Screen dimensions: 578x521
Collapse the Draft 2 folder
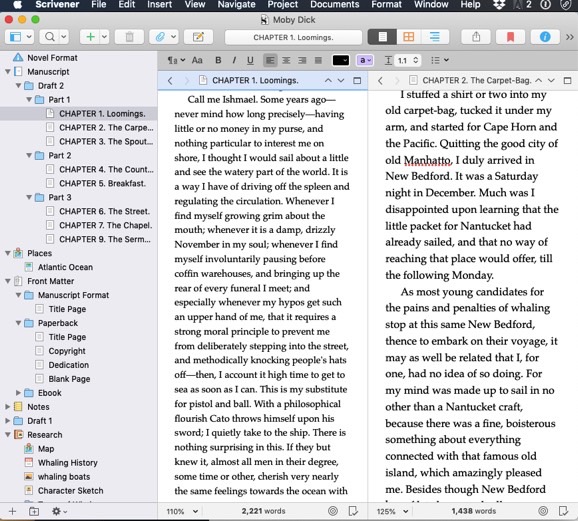[18, 86]
